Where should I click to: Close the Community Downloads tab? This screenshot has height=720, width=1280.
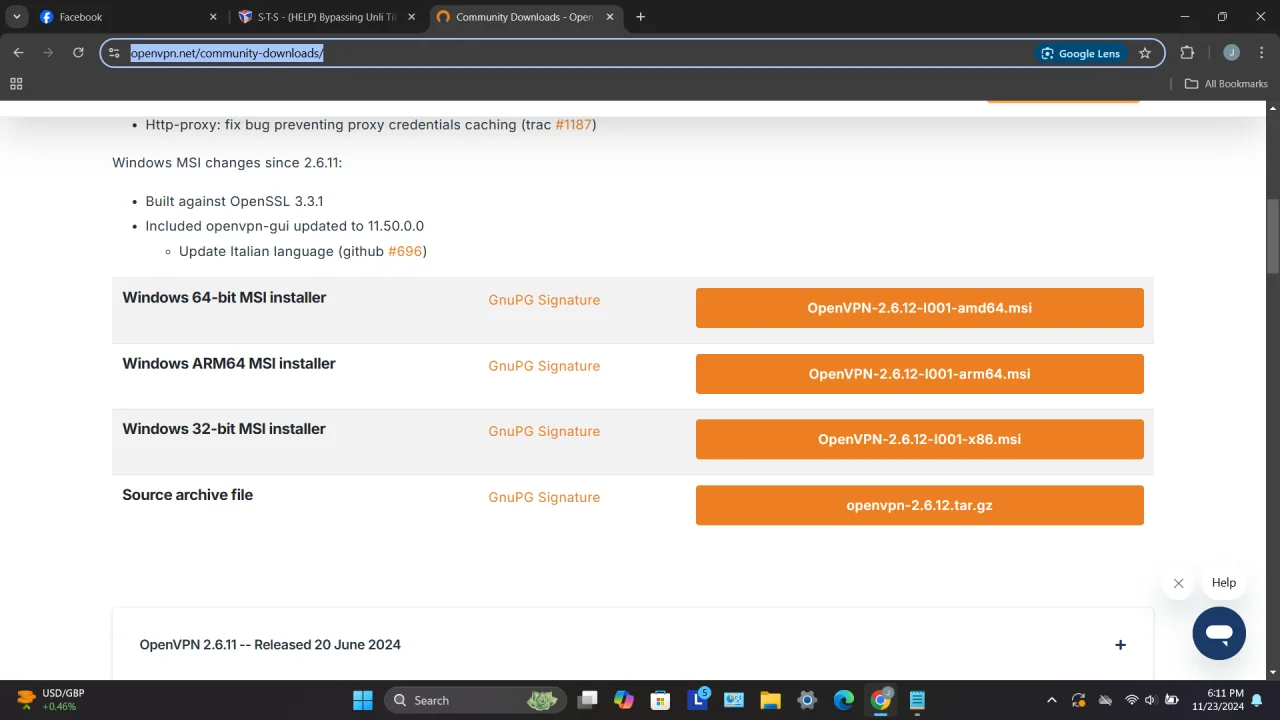[x=610, y=17]
